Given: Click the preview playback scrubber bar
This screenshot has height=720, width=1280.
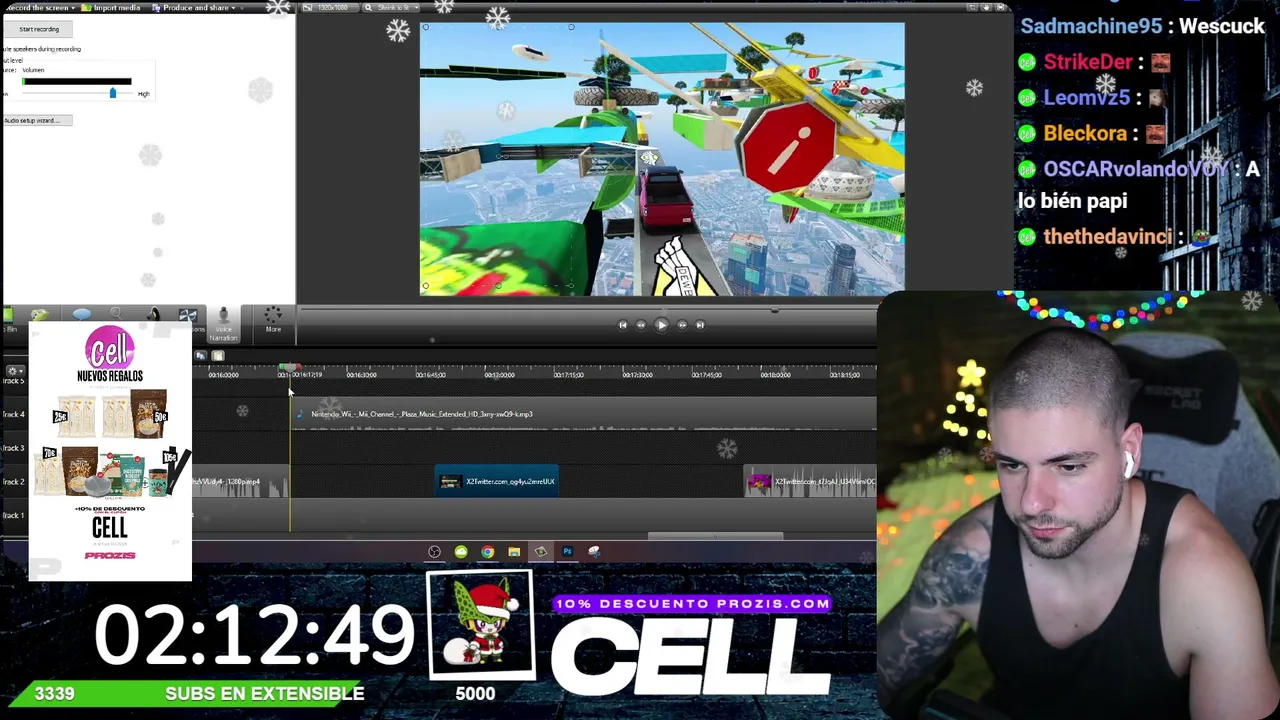Looking at the screenshot, I should pyautogui.click(x=588, y=311).
